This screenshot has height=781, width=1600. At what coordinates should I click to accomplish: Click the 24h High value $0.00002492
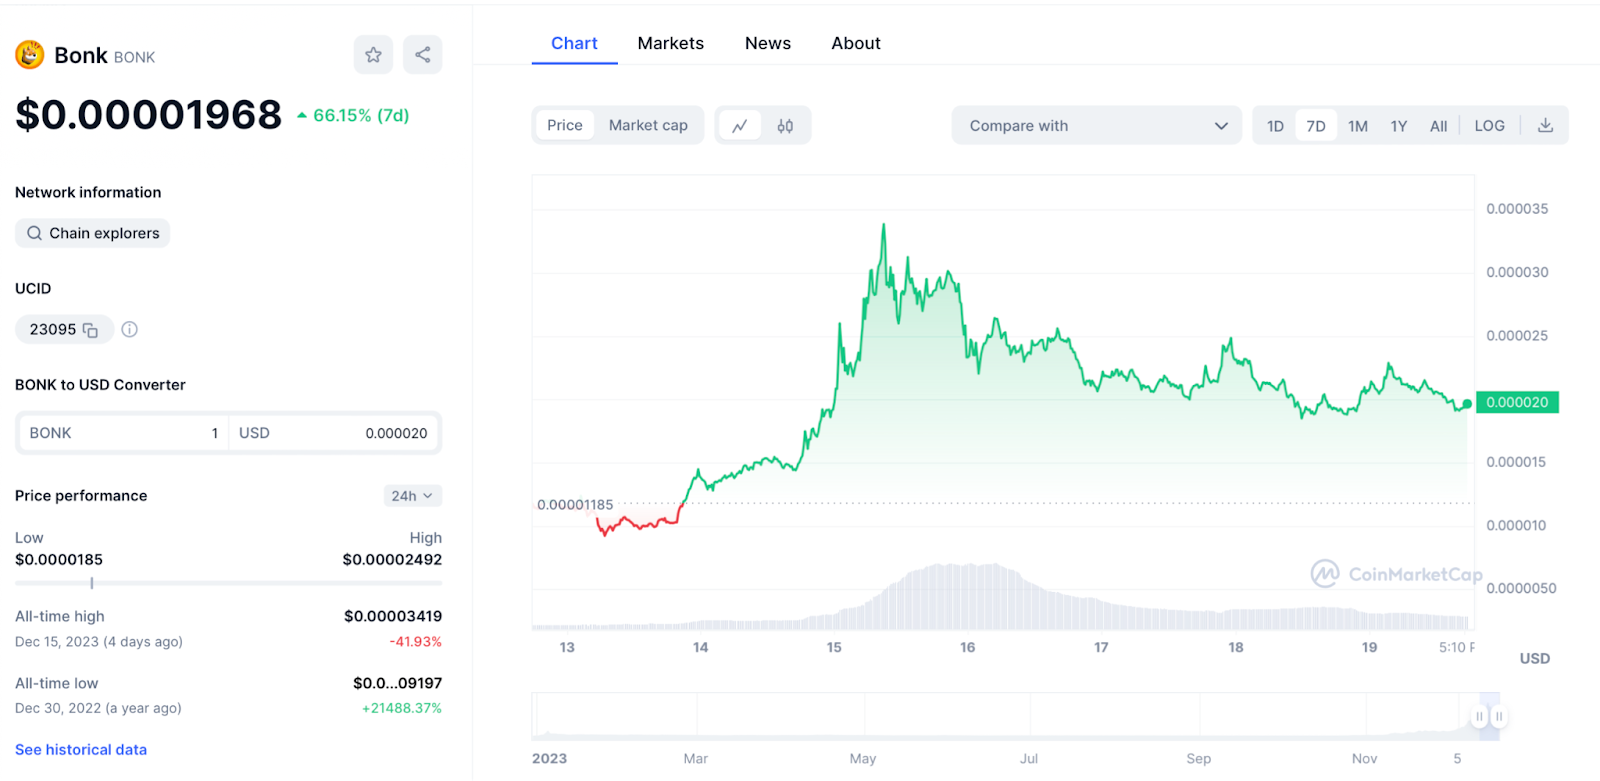(392, 560)
